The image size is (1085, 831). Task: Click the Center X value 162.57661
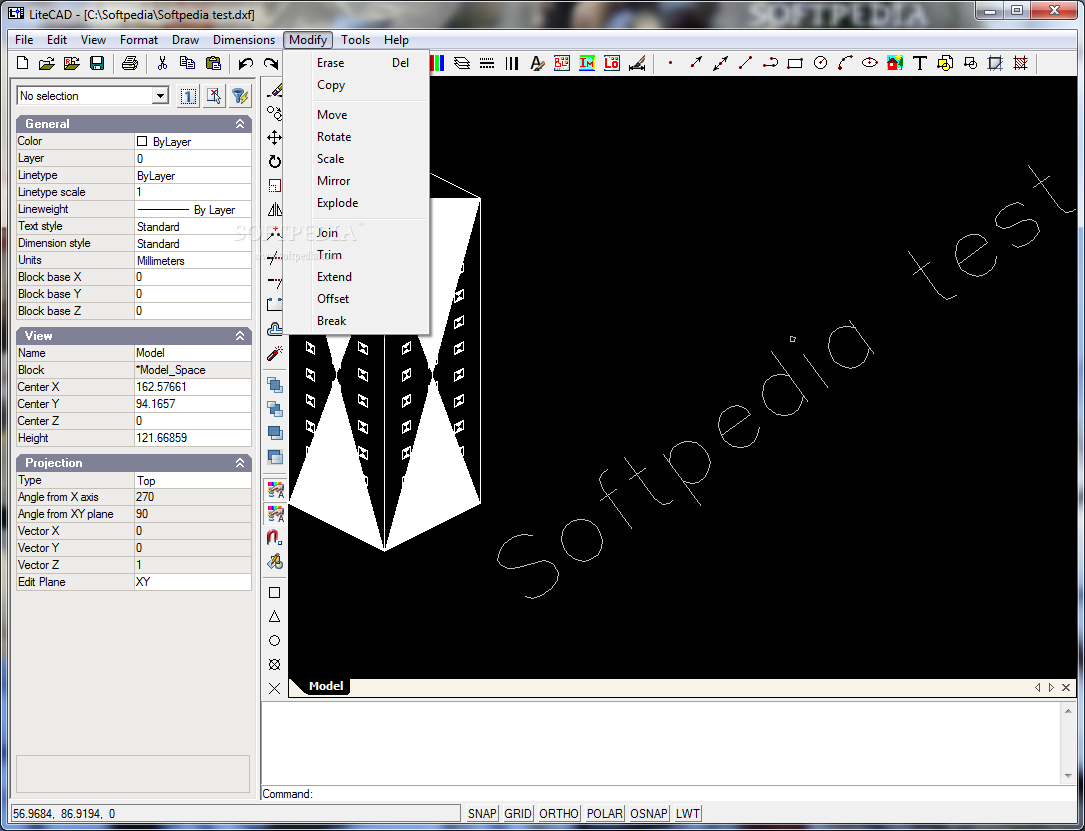(x=192, y=387)
